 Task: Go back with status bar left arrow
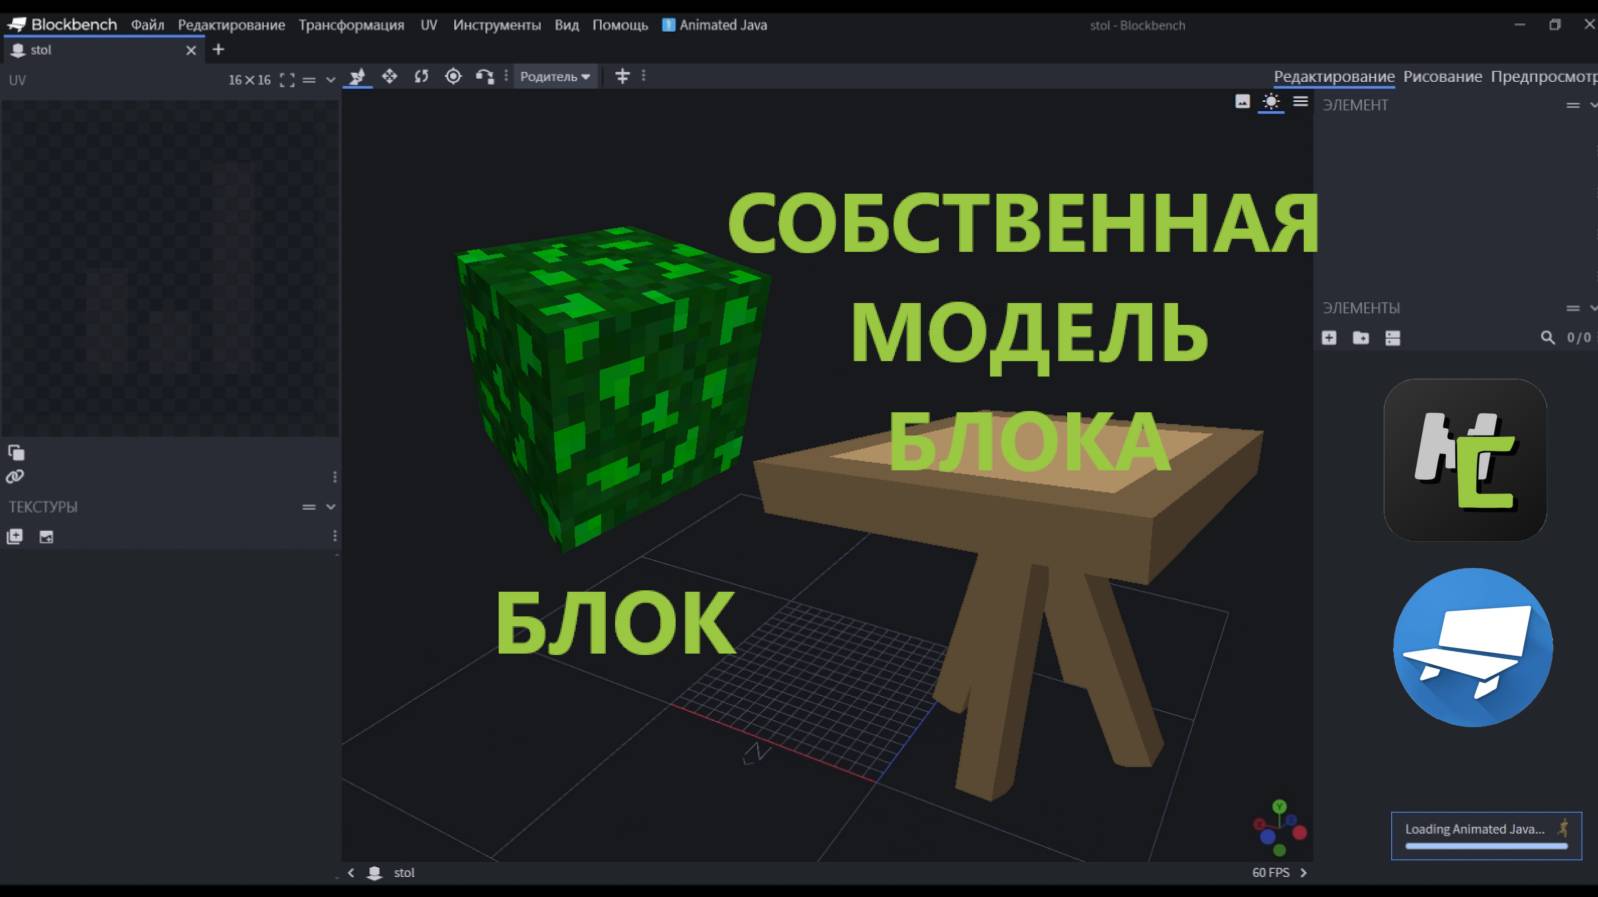click(x=351, y=873)
